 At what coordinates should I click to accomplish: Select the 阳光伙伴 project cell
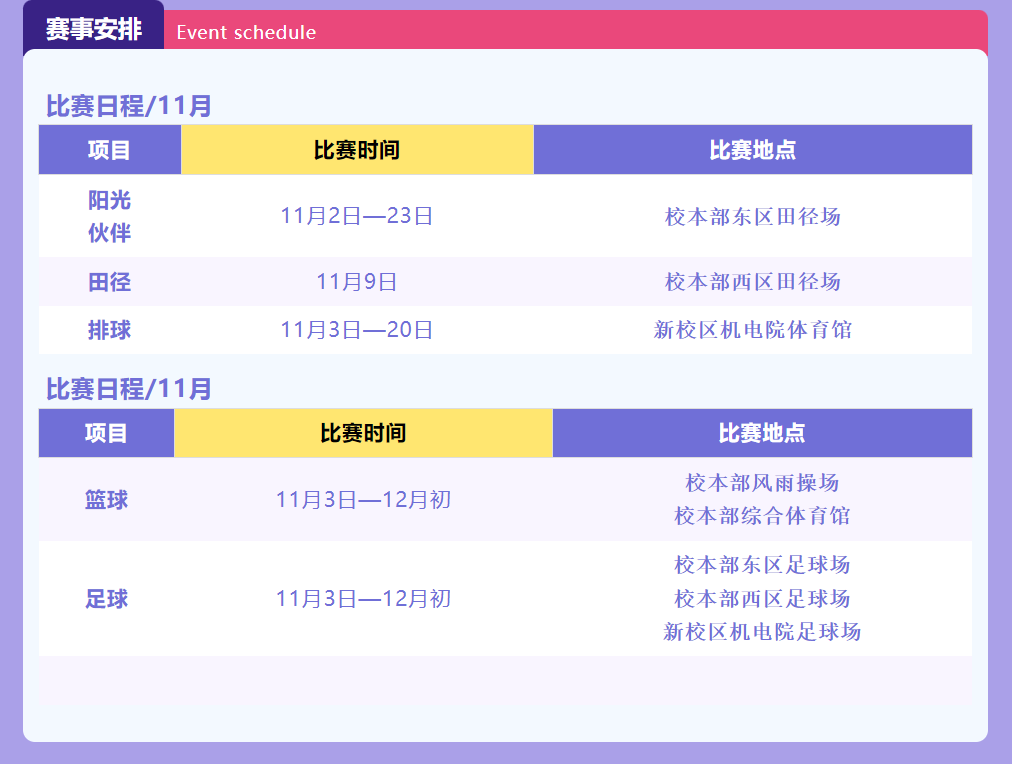pyautogui.click(x=109, y=216)
